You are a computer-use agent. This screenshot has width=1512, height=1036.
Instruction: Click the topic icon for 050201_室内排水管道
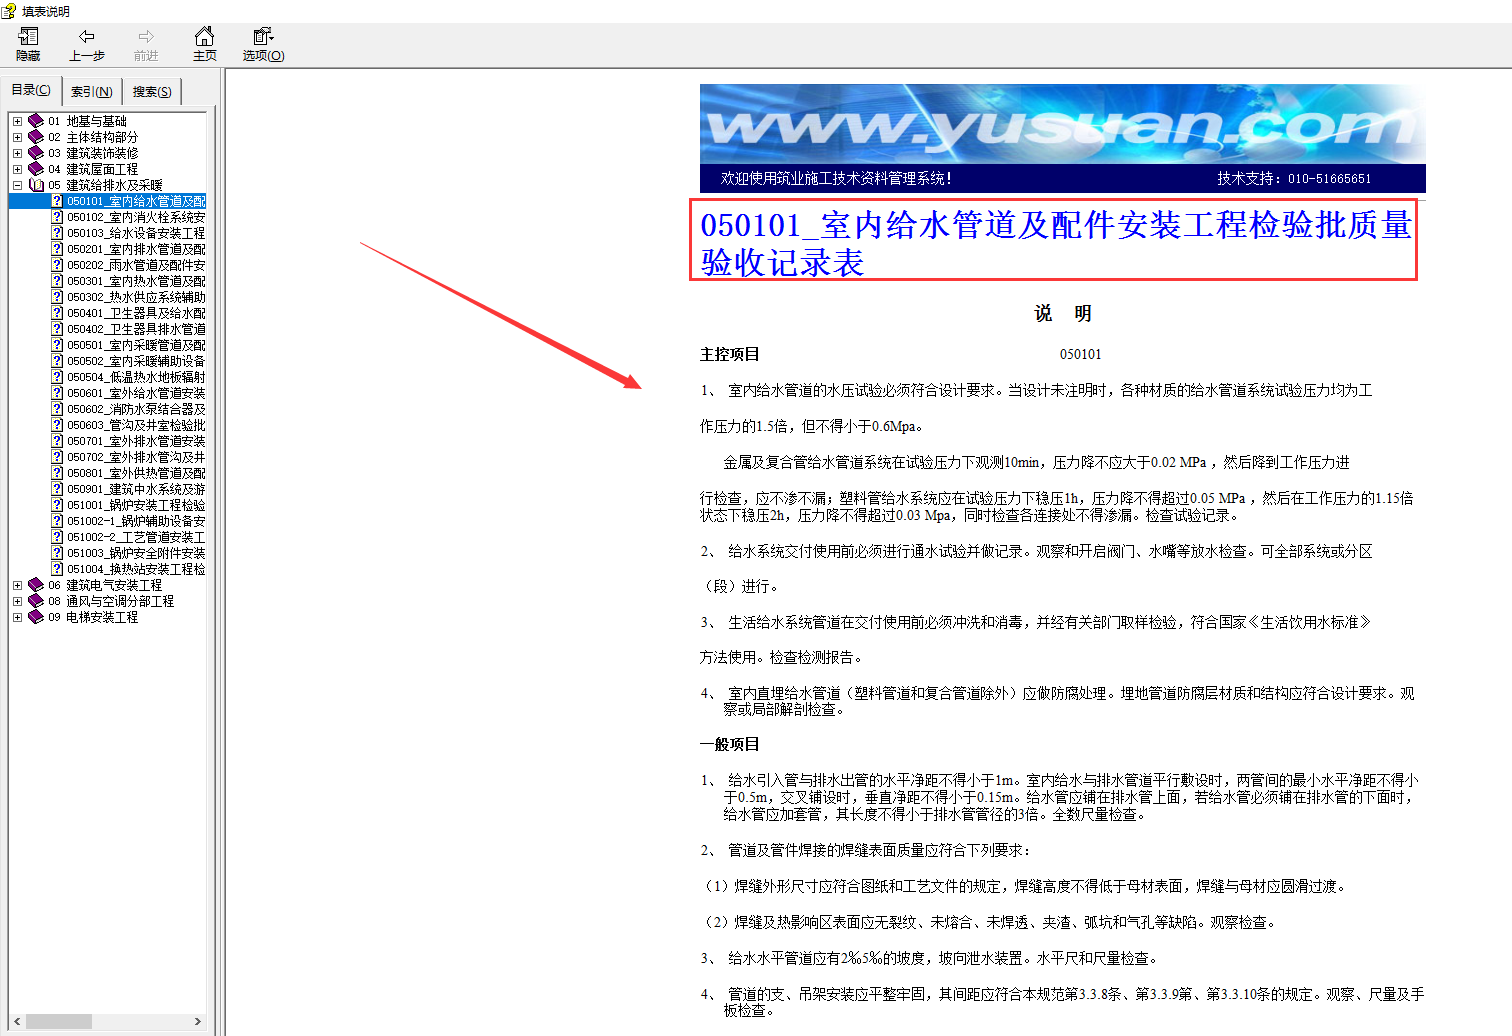coord(57,249)
